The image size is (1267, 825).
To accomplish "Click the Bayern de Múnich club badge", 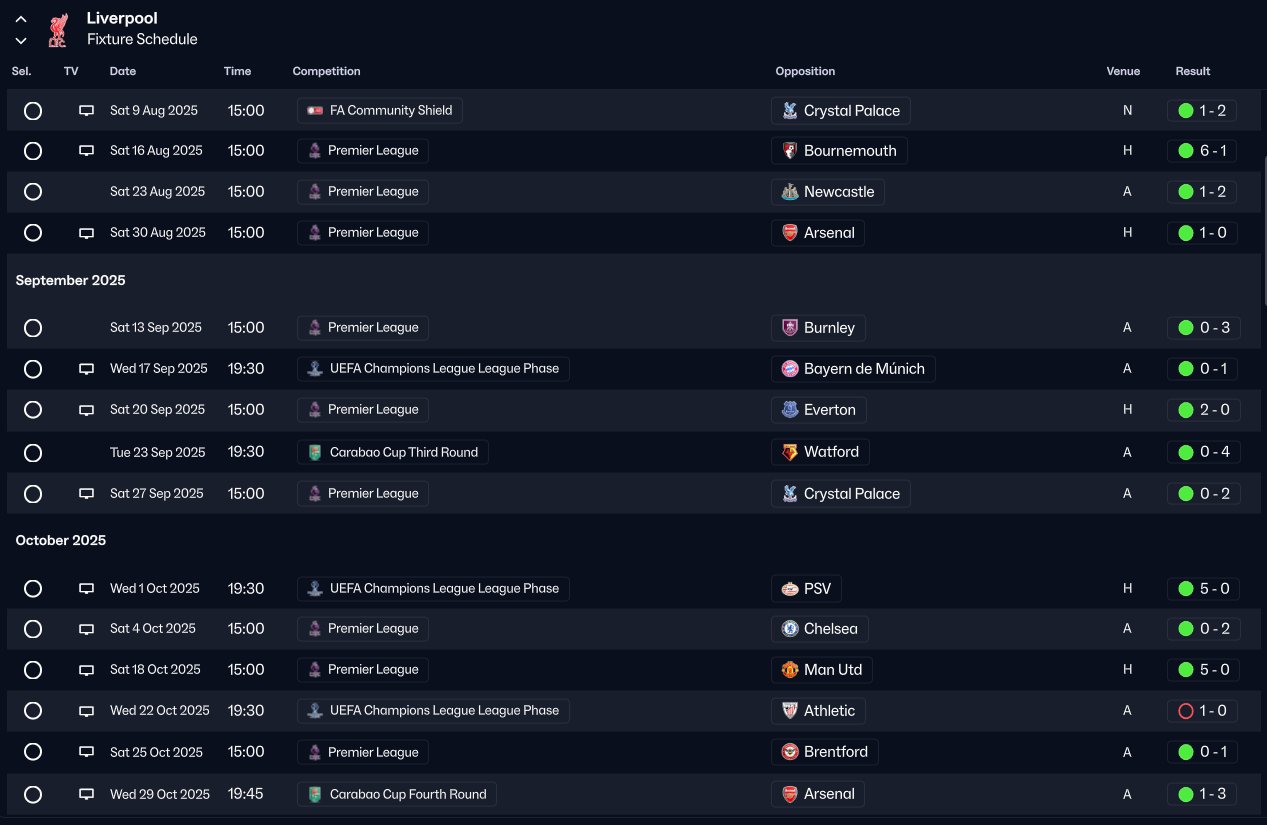I will (x=790, y=369).
